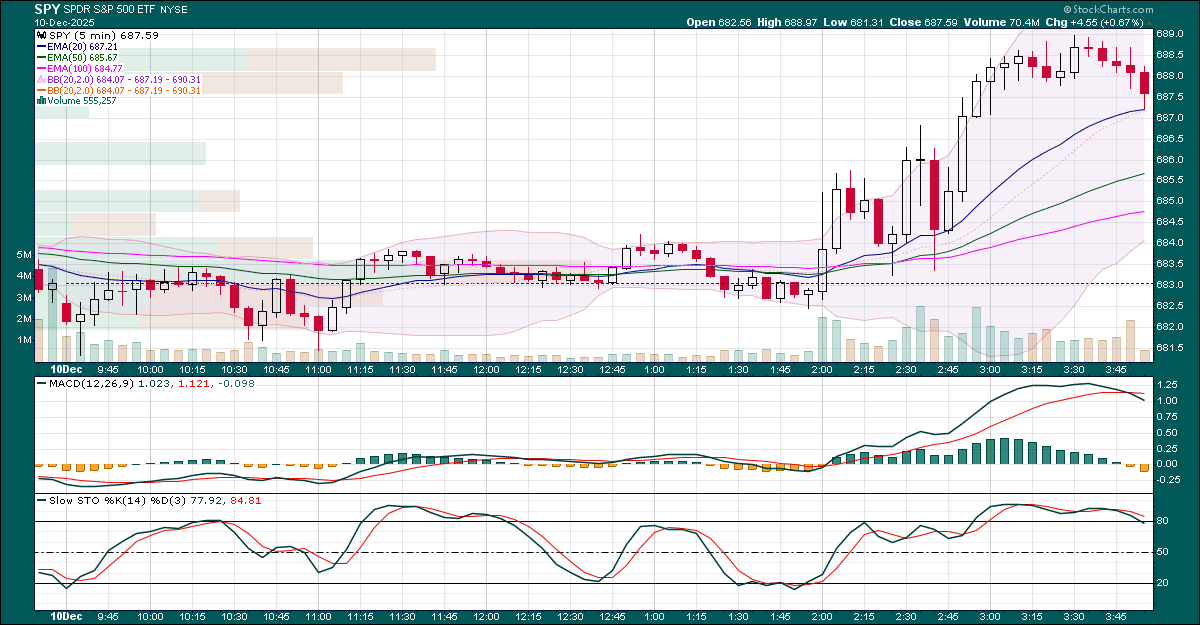Click the 685.0 price axis label
Image resolution: width=1200 pixels, height=625 pixels.
click(1170, 201)
